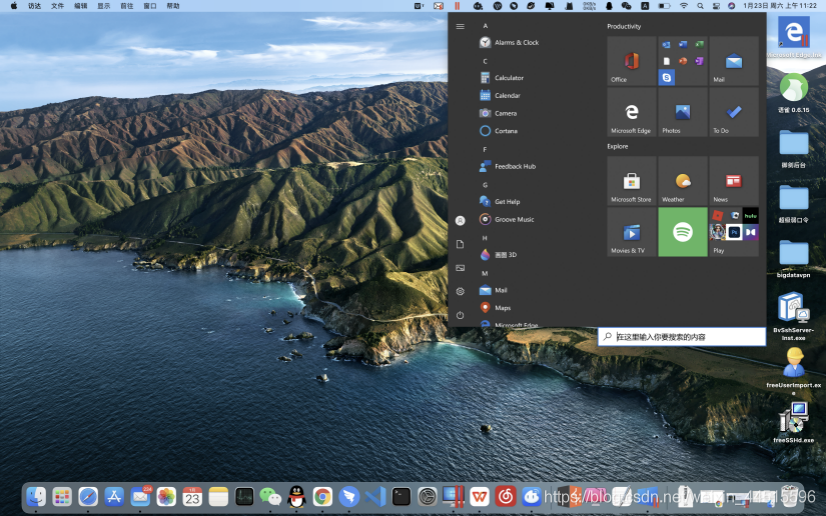826x516 pixels.
Task: Open Spotlight search in the menu bar
Action: tap(700, 6)
